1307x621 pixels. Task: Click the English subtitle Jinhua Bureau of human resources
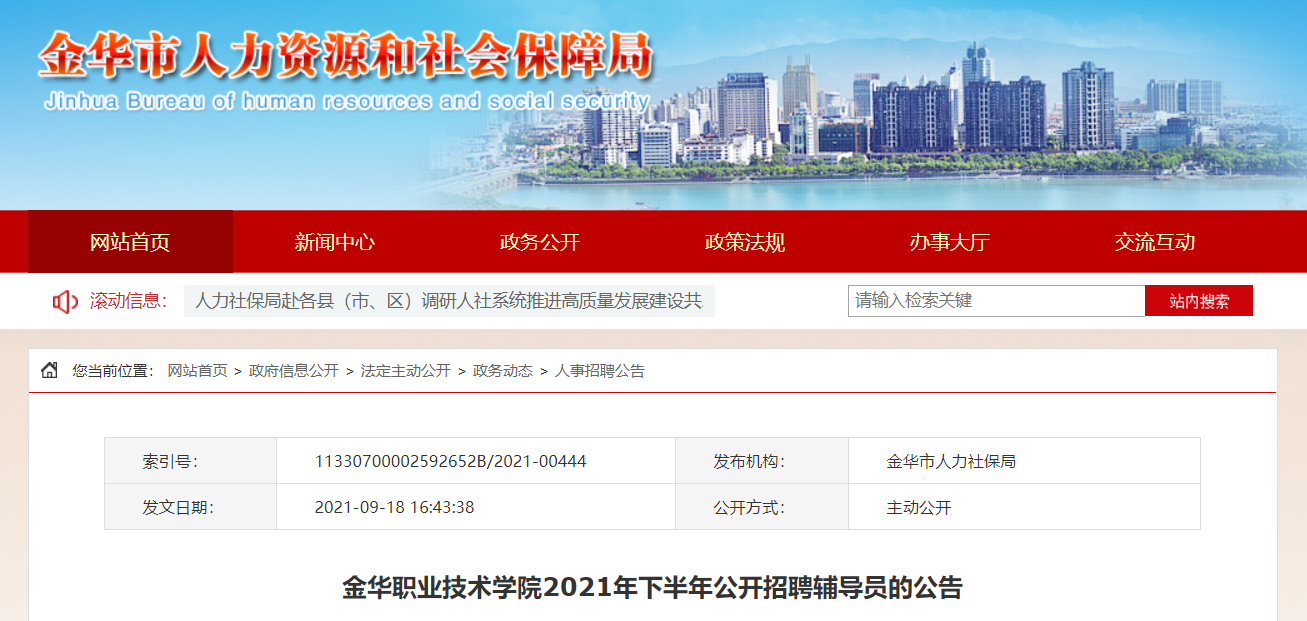tap(347, 101)
